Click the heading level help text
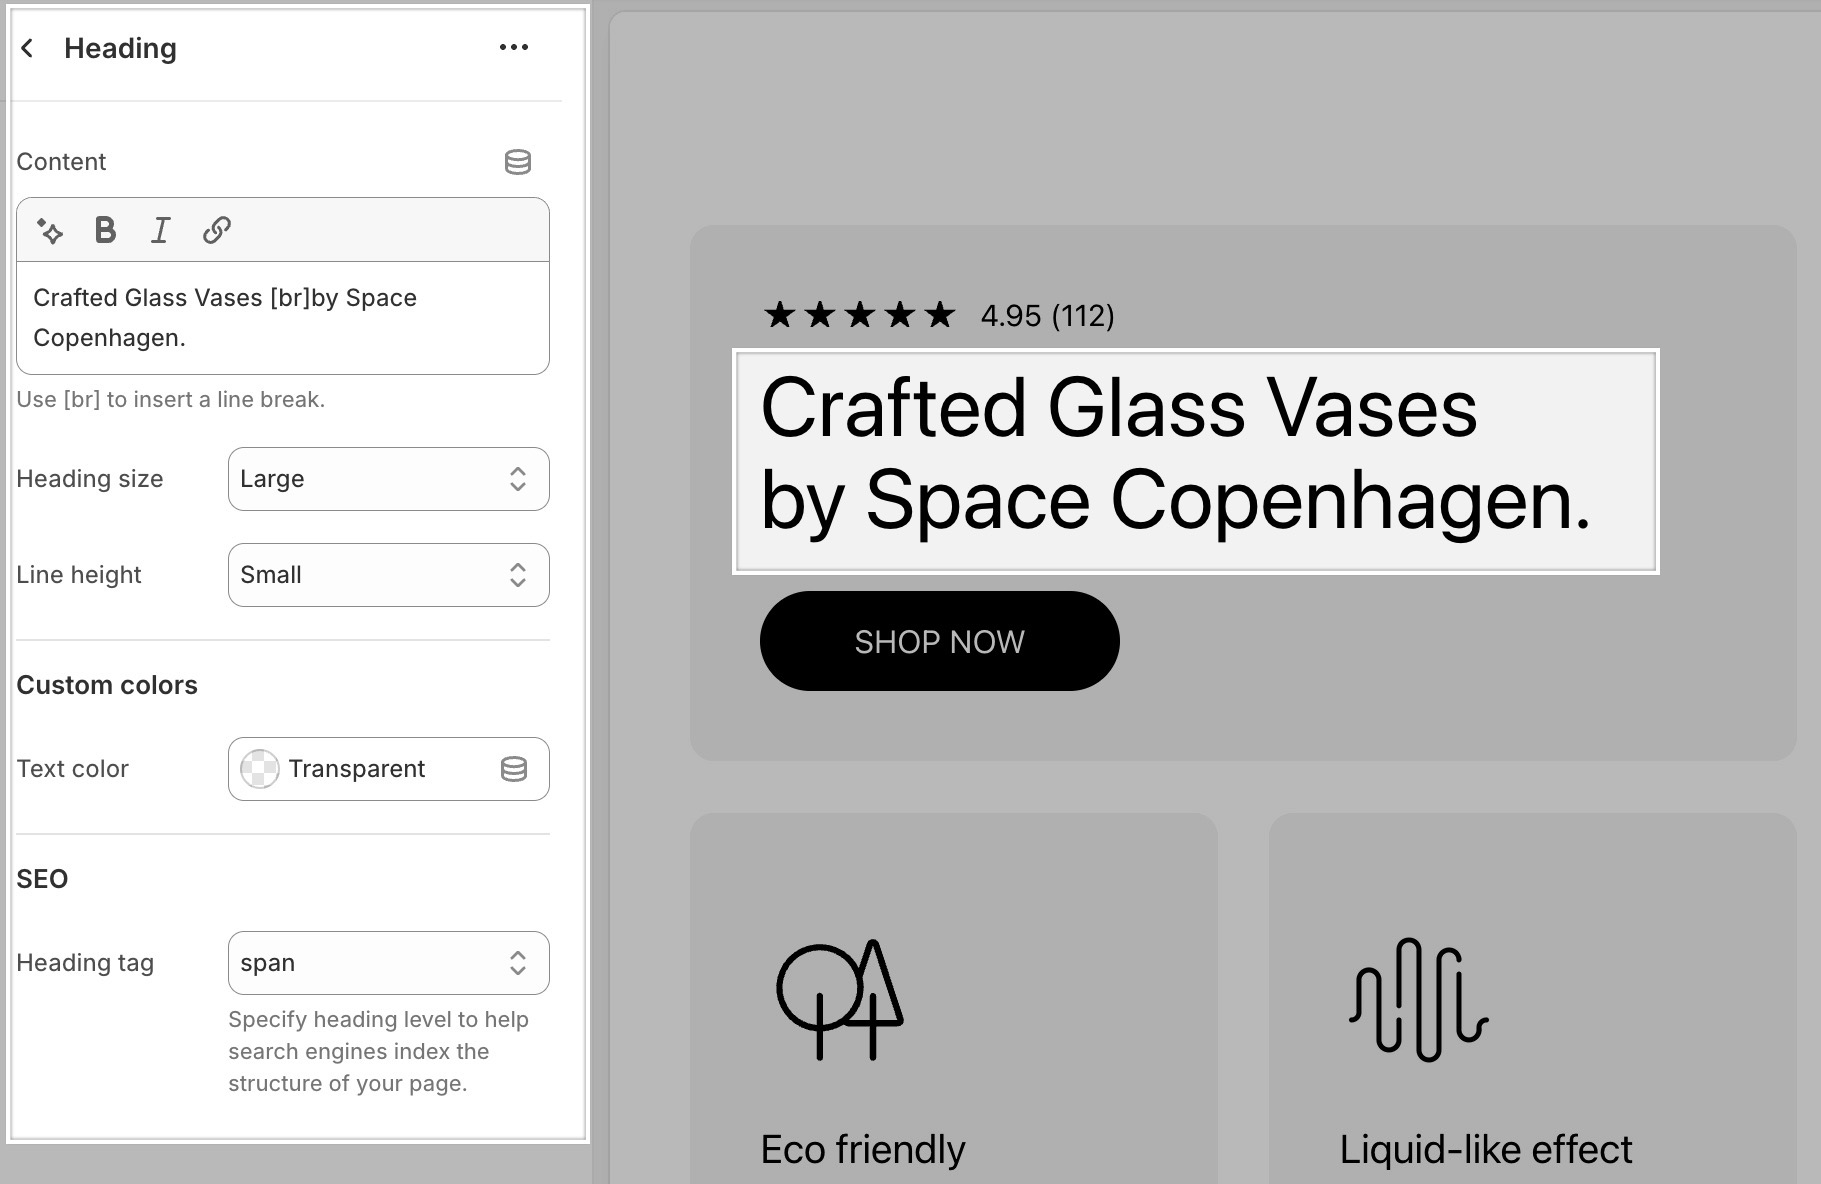 click(378, 1051)
